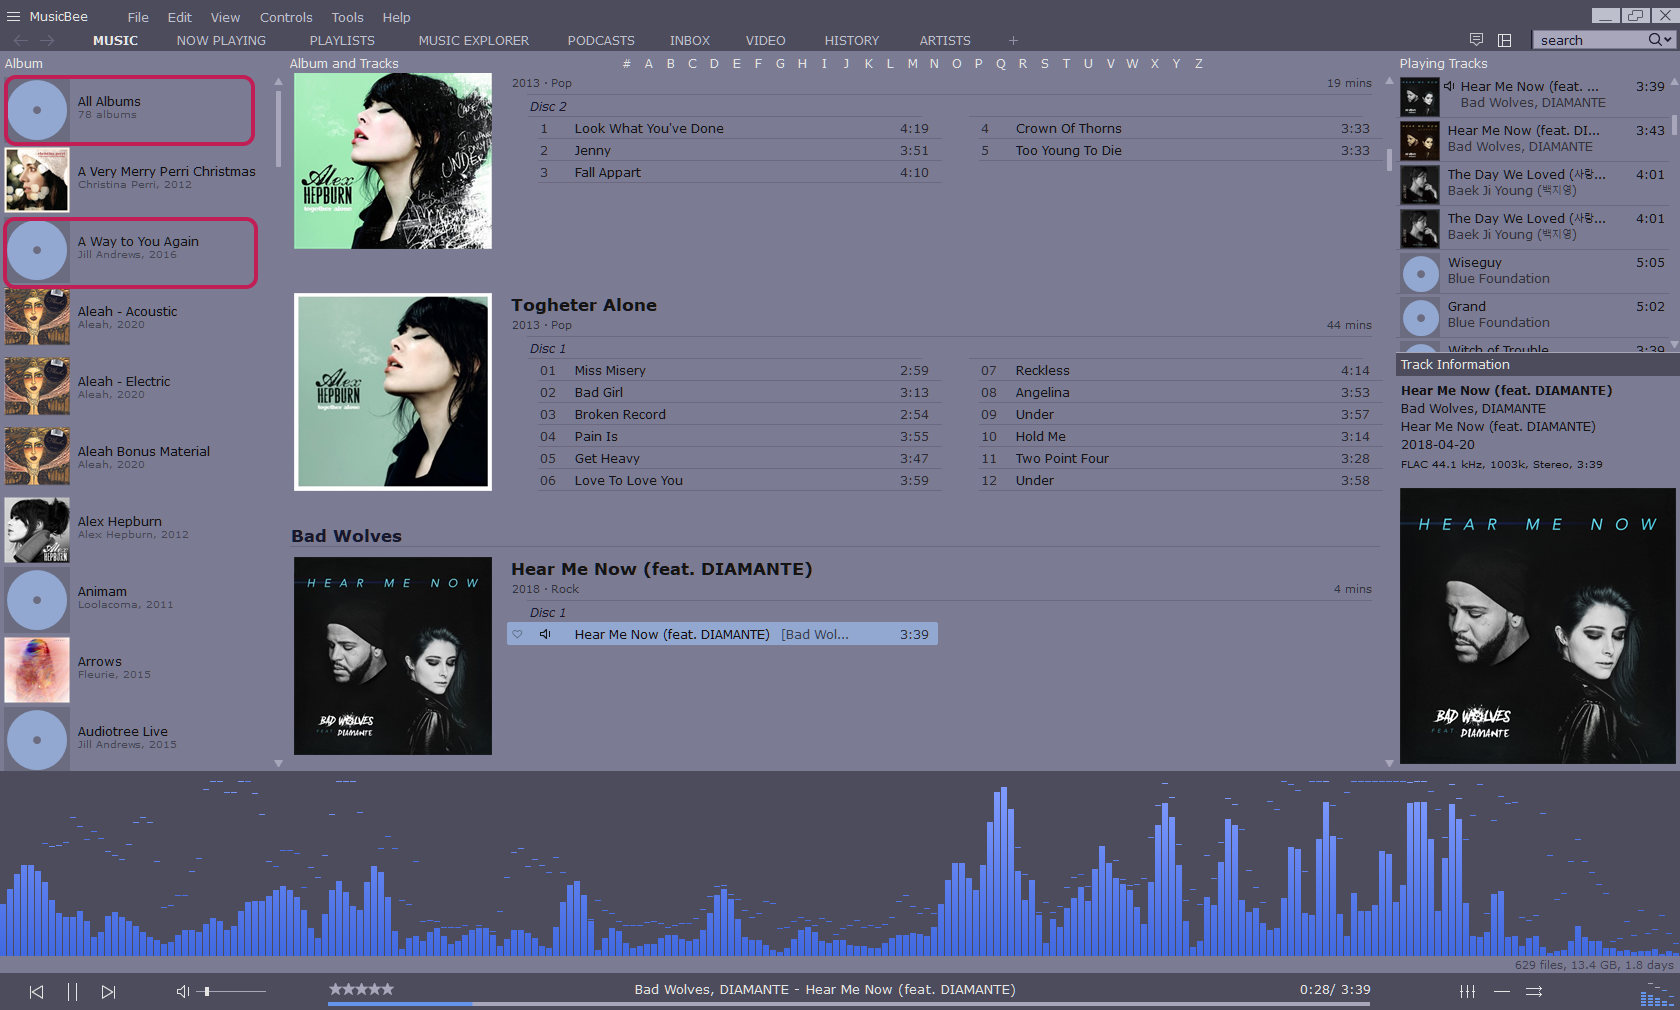This screenshot has height=1010, width=1680.
Task: Select track Crown Of Thorns
Action: tap(1175, 128)
